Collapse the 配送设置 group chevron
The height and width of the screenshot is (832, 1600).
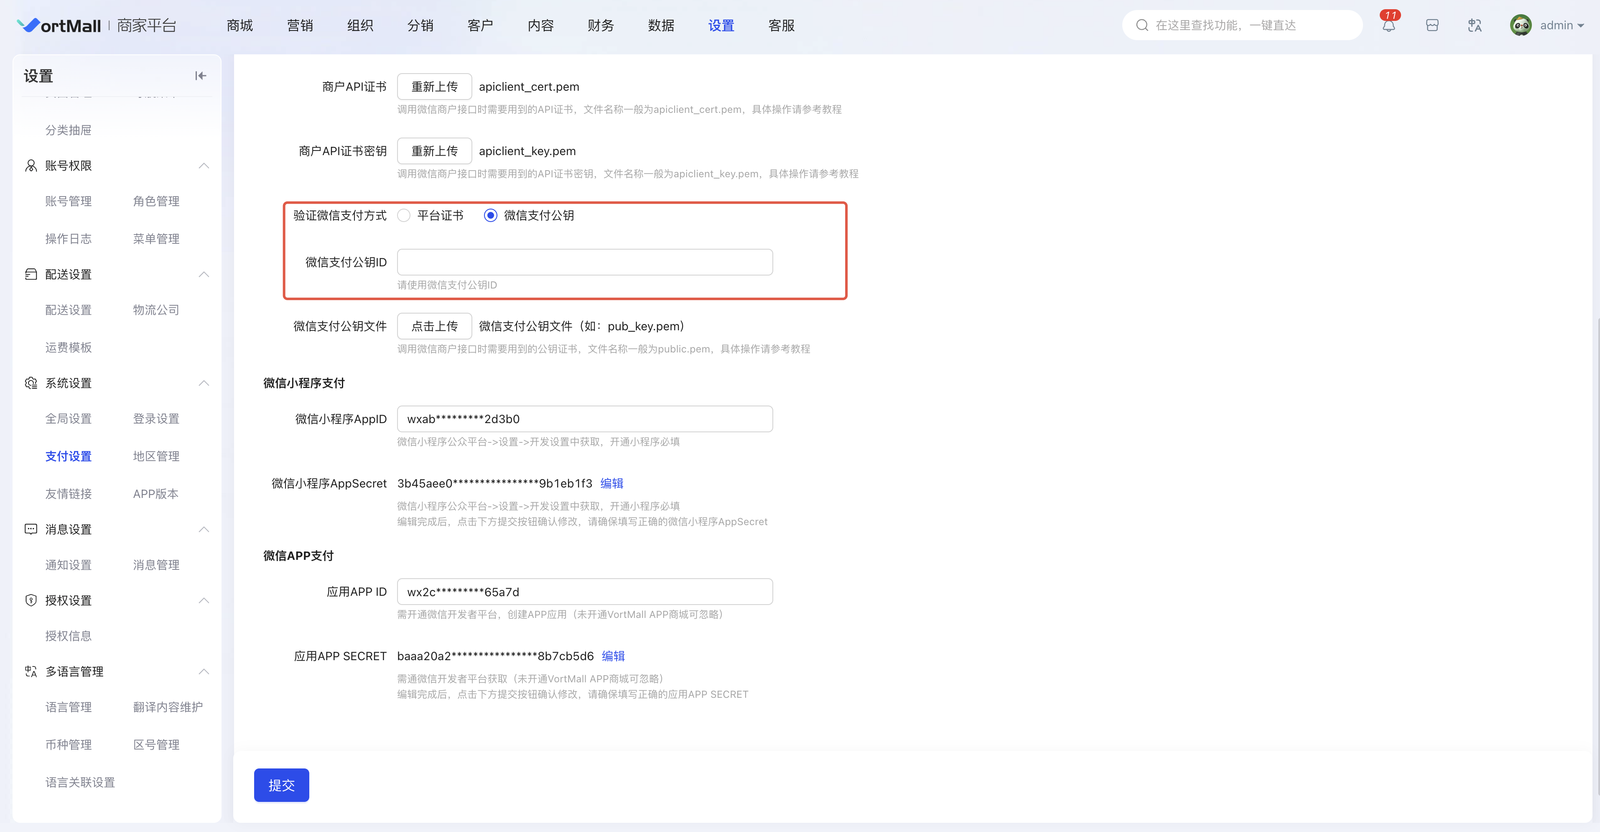(x=203, y=275)
